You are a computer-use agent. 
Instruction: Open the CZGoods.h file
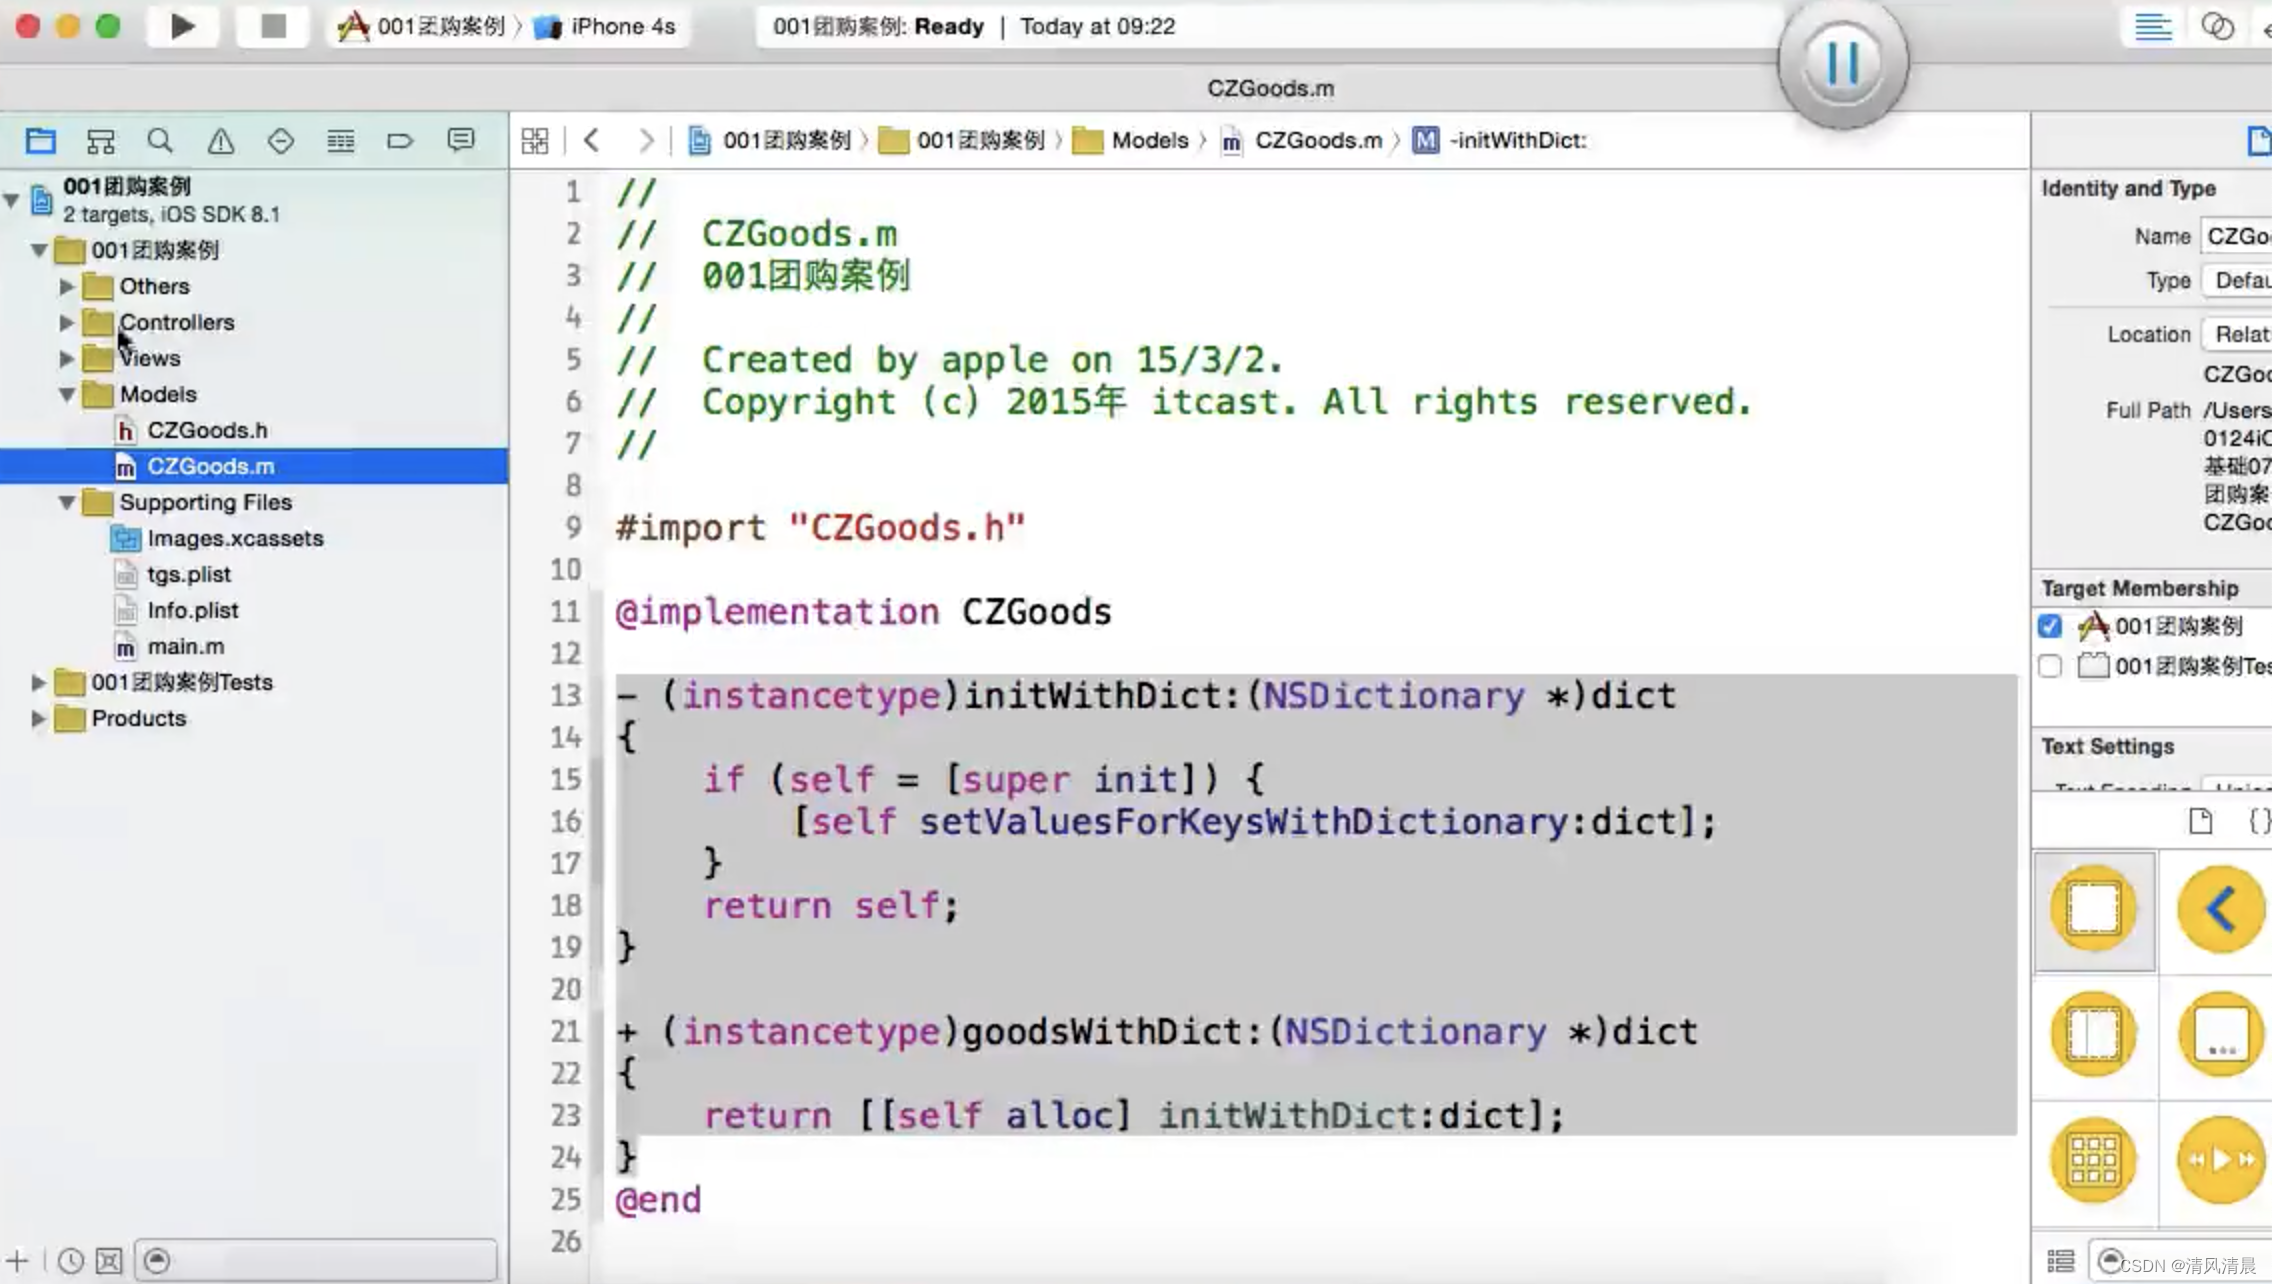(x=207, y=431)
